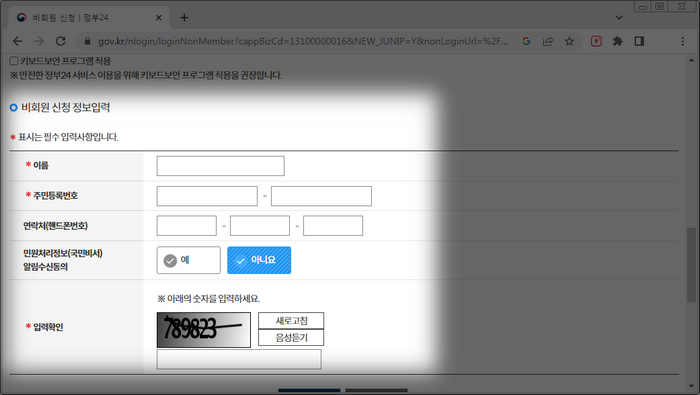Screen dimensions: 700x395
Task: Click the 이름 input field
Action: [221, 166]
